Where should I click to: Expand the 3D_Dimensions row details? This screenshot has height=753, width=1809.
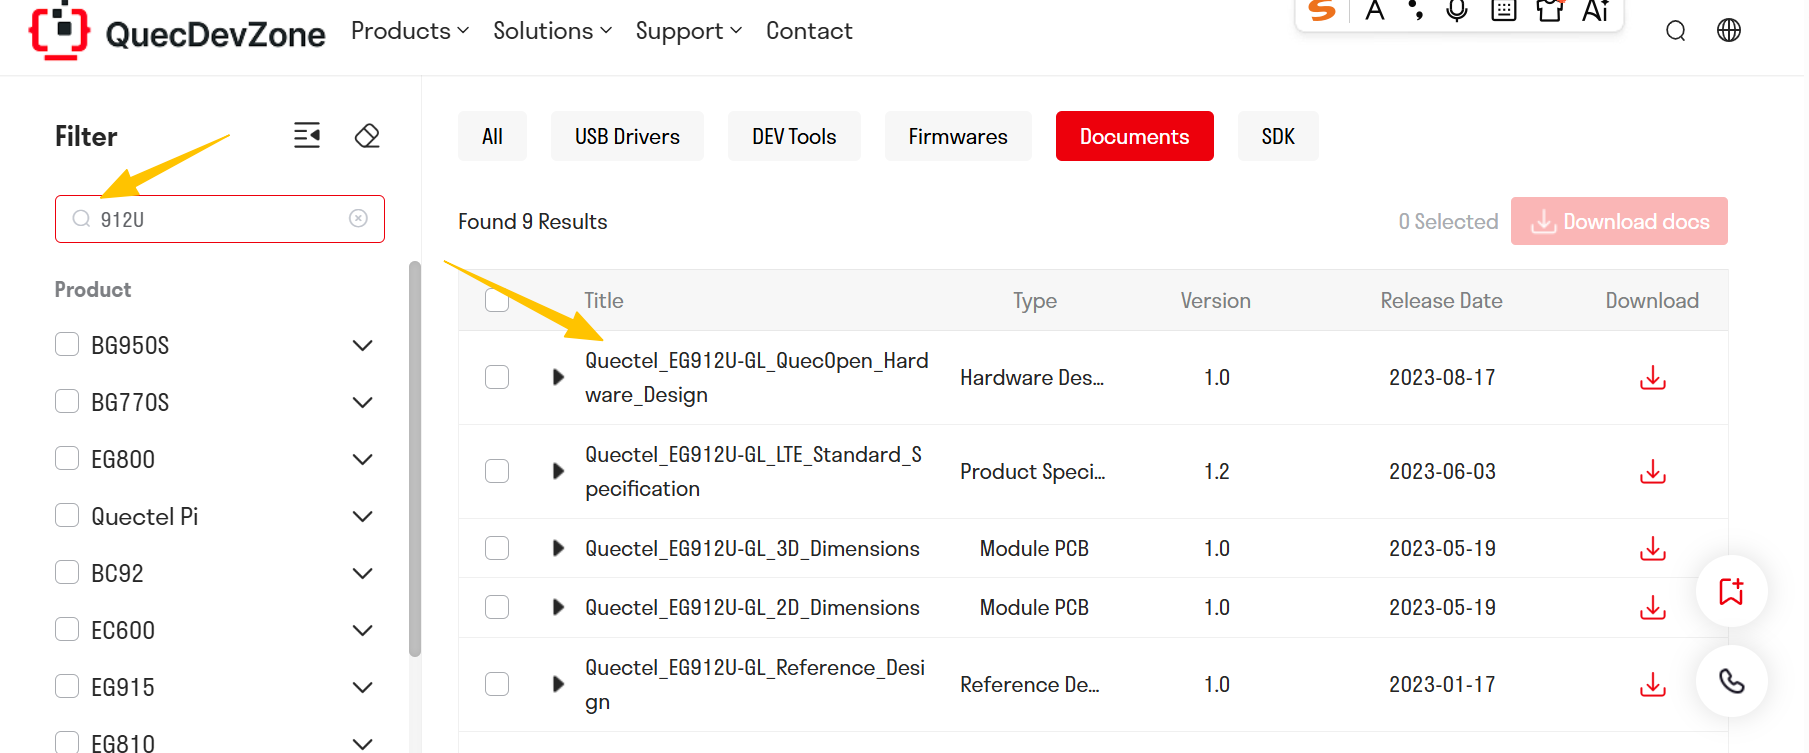pyautogui.click(x=559, y=548)
